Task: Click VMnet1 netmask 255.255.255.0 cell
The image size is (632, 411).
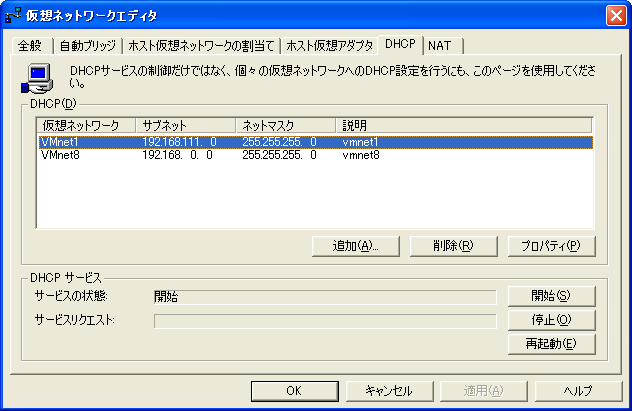Action: [279, 142]
